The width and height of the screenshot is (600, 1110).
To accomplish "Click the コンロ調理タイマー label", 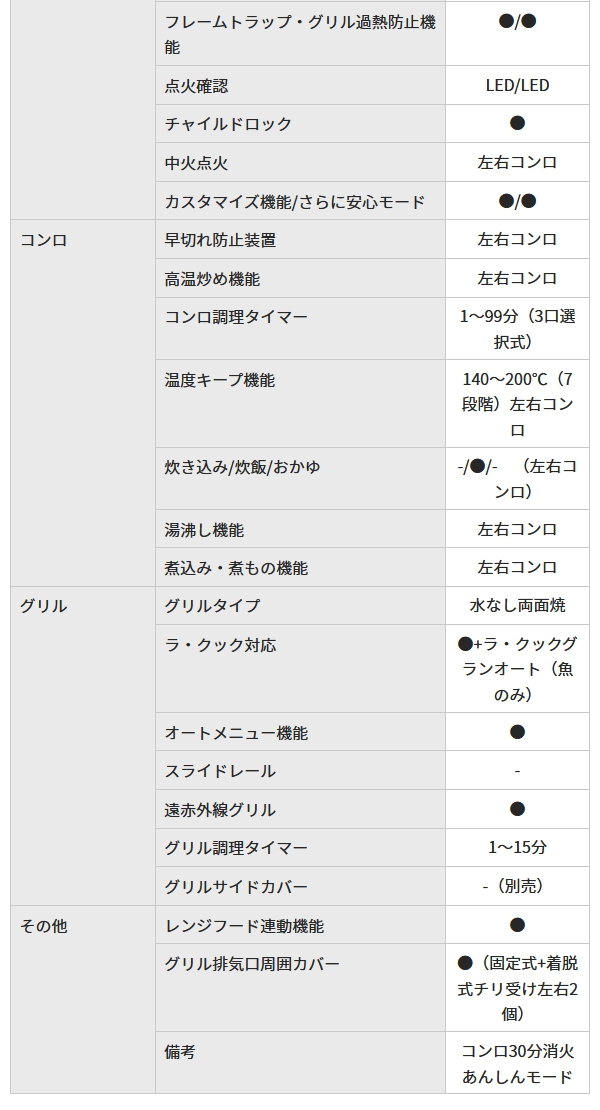I will tap(236, 317).
